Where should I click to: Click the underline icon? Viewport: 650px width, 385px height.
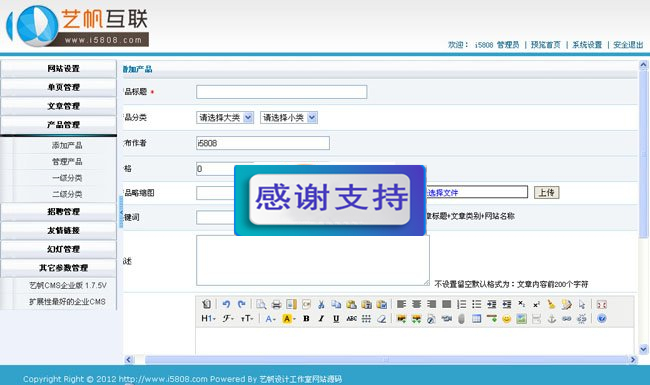point(336,319)
